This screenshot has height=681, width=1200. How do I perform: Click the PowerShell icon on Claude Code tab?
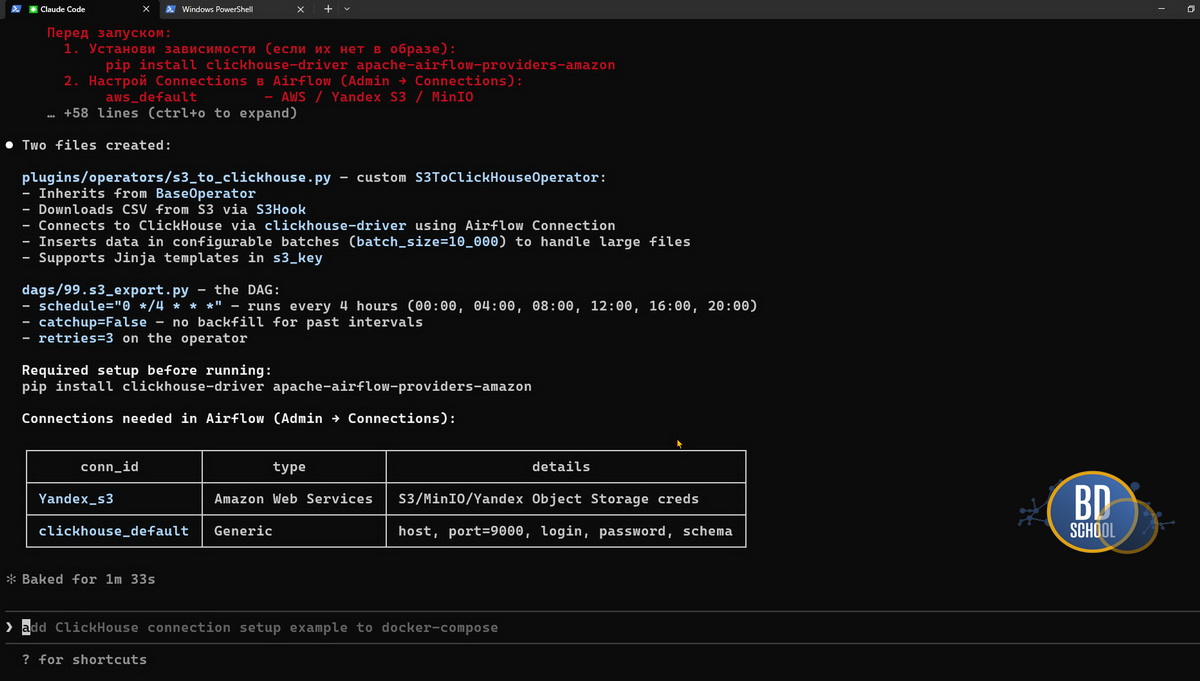click(x=16, y=9)
